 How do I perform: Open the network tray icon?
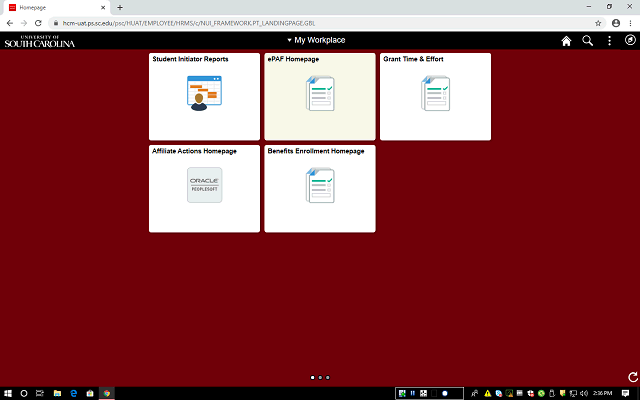(573, 393)
